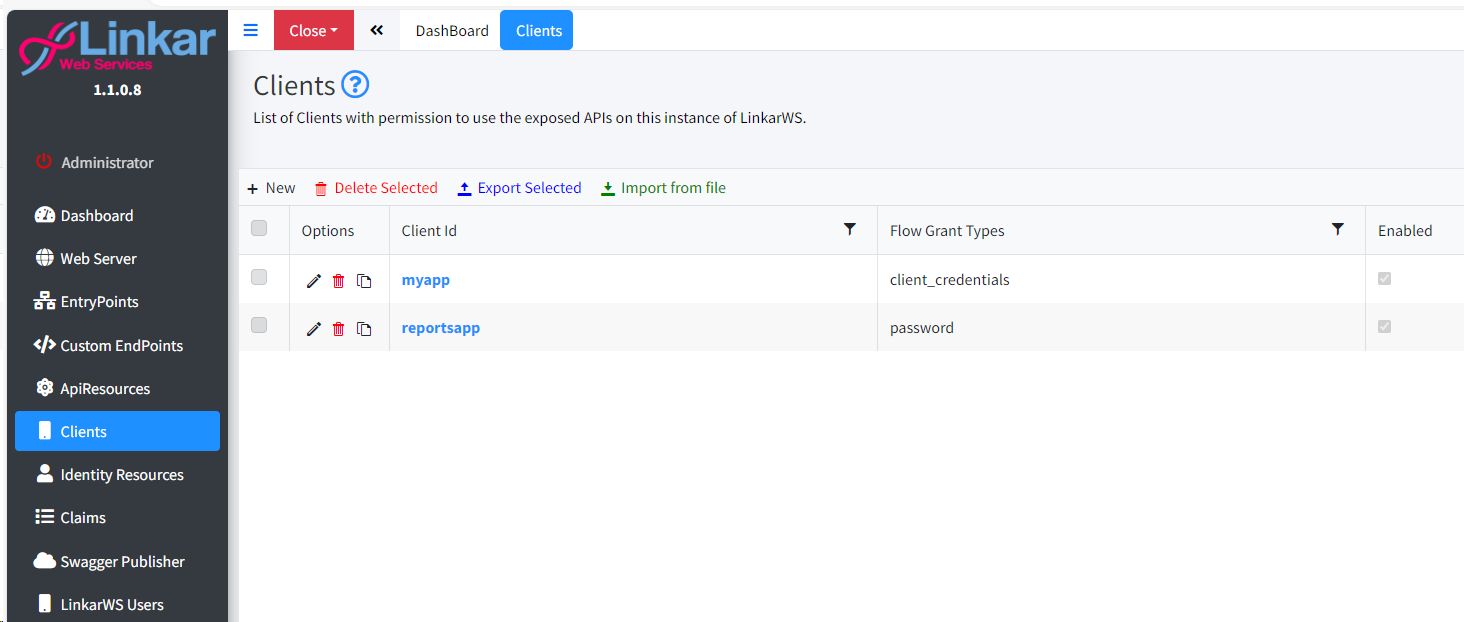Click the Administrator power icon
1464x622 pixels.
coord(43,162)
